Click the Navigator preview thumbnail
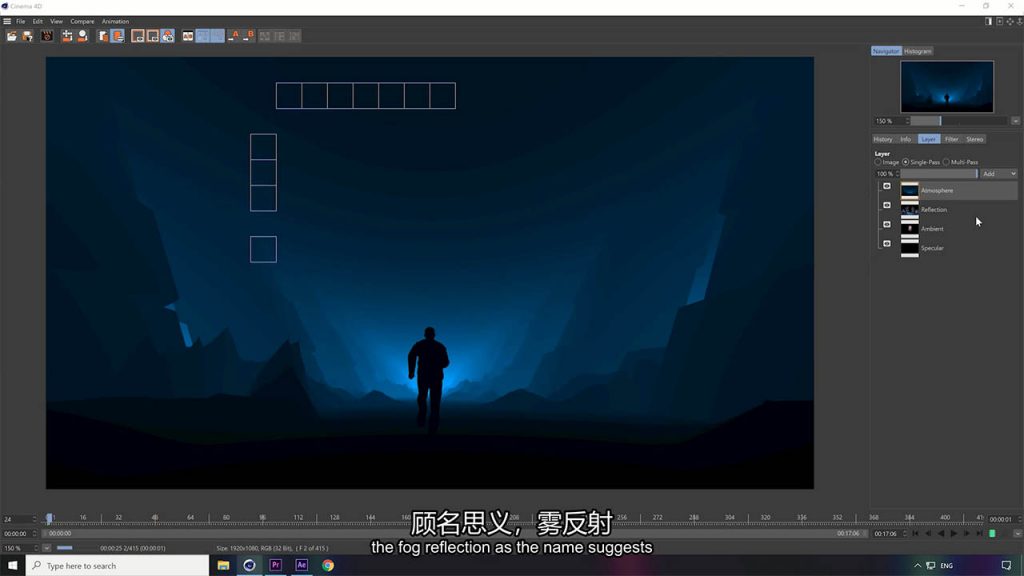 tap(947, 87)
